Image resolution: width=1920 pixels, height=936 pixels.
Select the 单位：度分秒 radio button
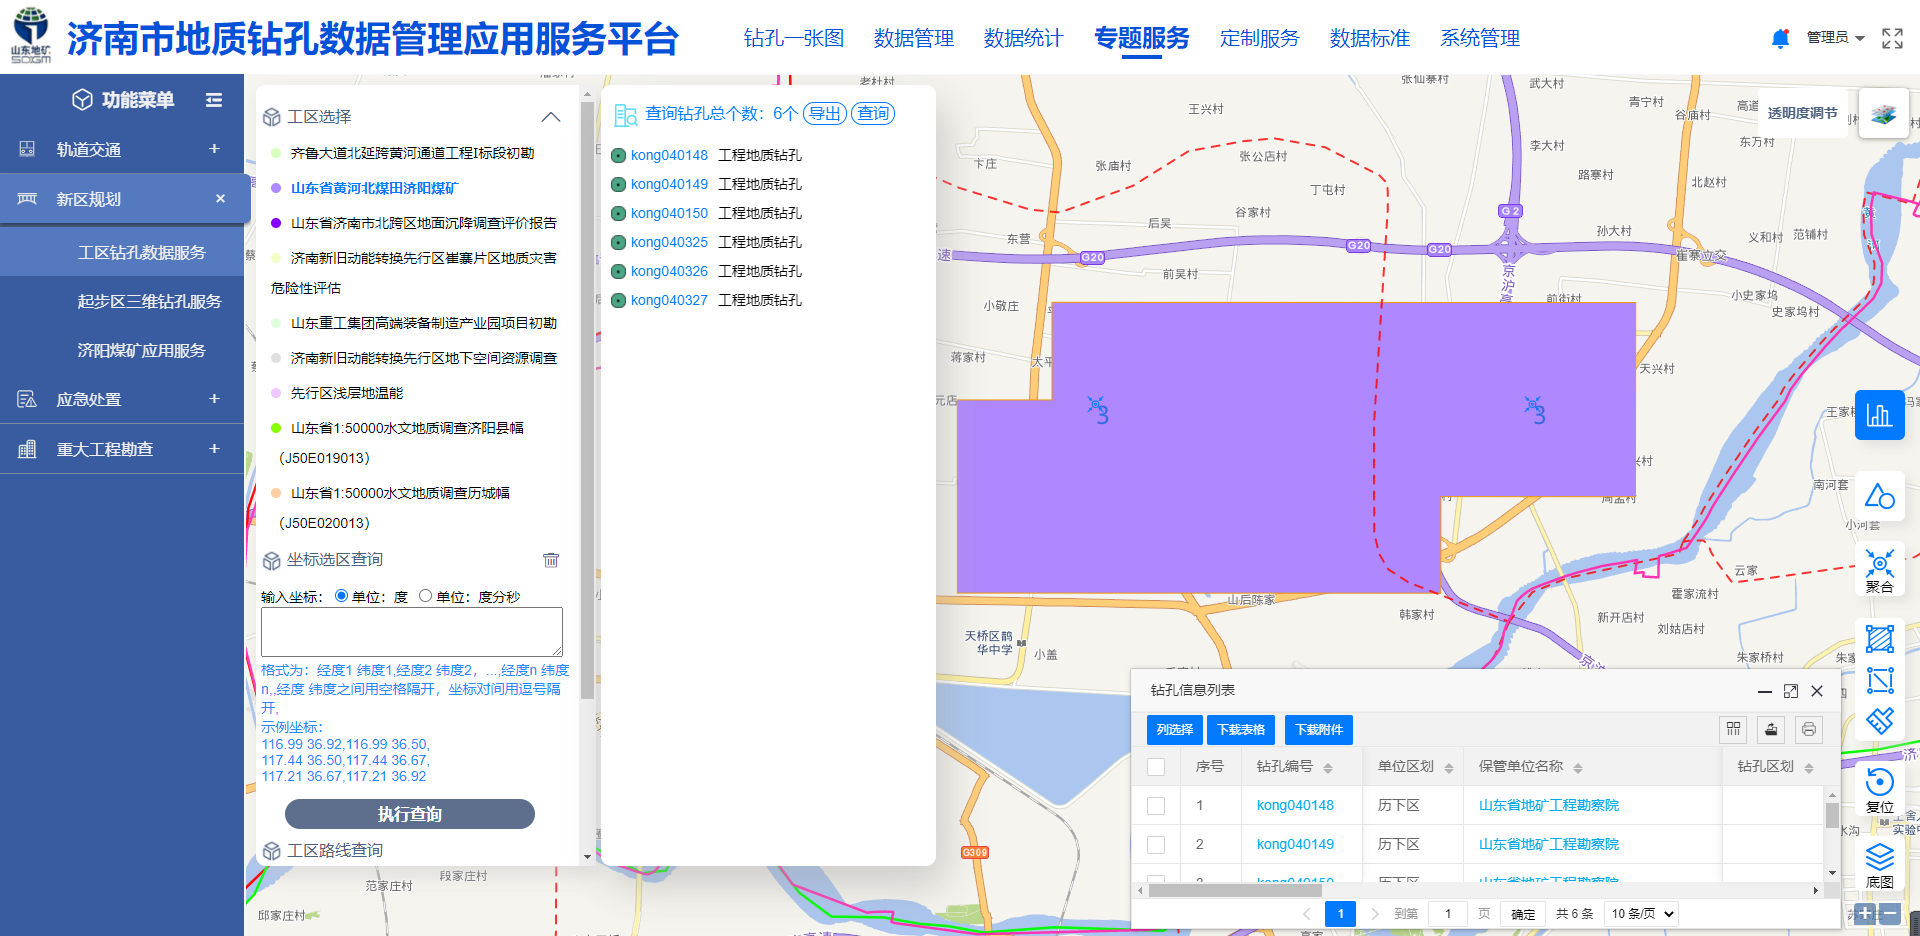click(426, 596)
